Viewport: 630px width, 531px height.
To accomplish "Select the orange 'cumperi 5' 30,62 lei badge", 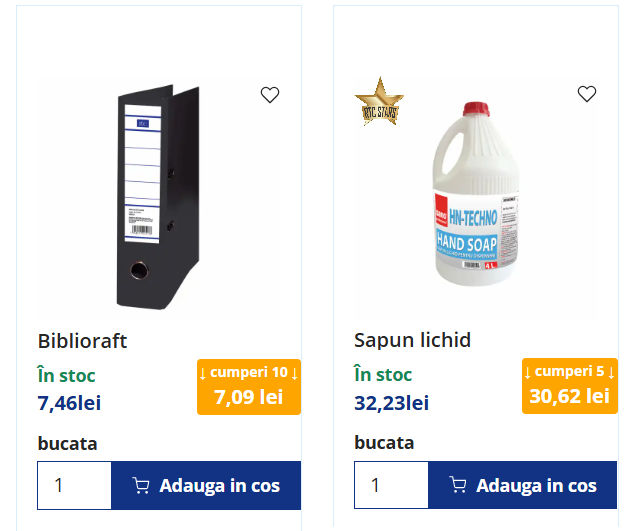I will click(569, 385).
